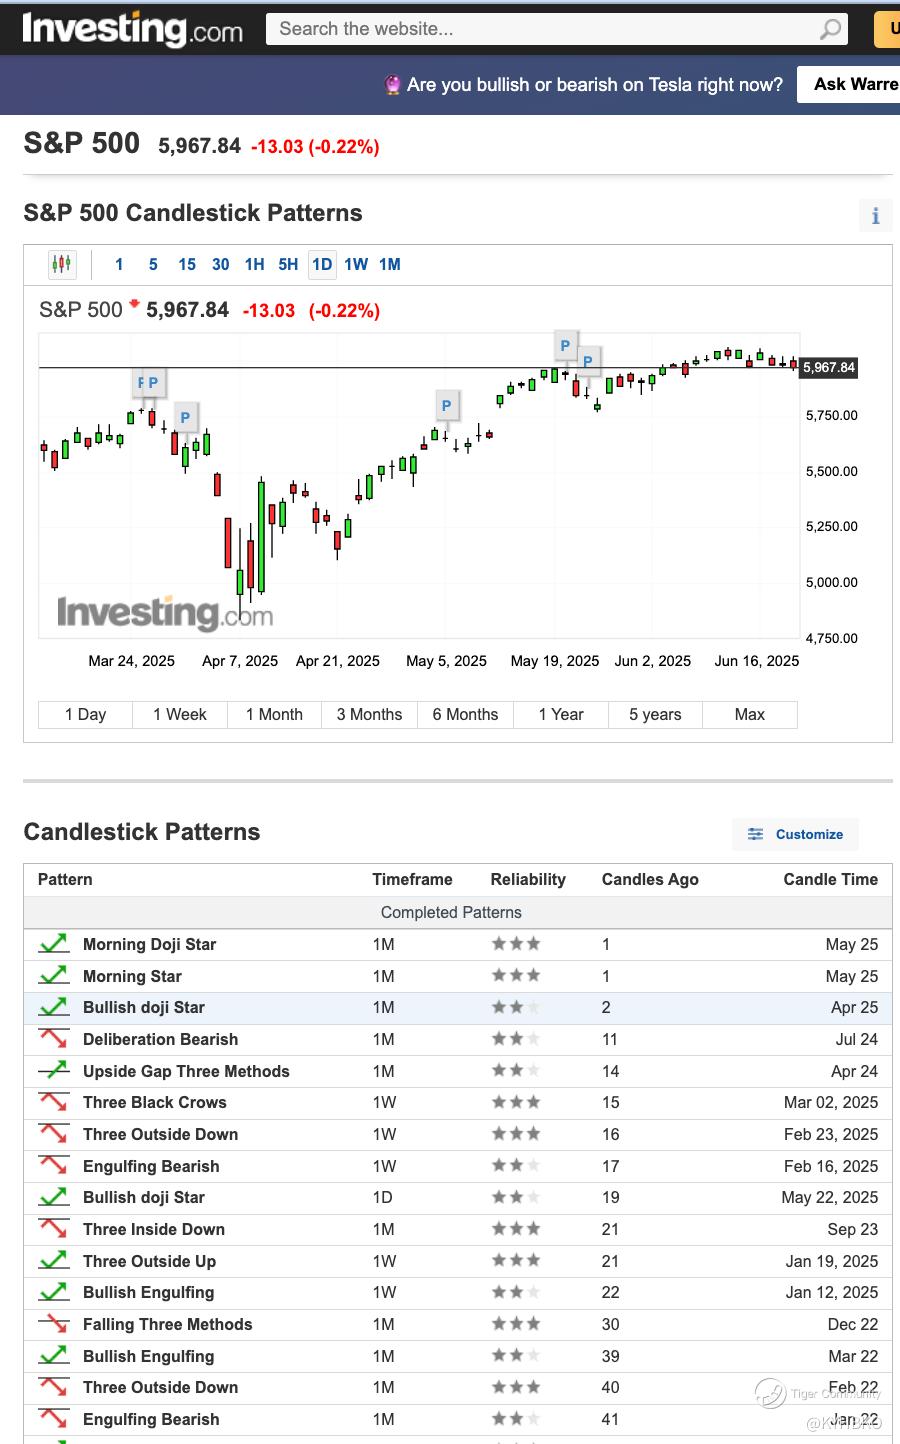
Task: Click the bullish arrow icon for Morning Doji Star
Action: 54,944
